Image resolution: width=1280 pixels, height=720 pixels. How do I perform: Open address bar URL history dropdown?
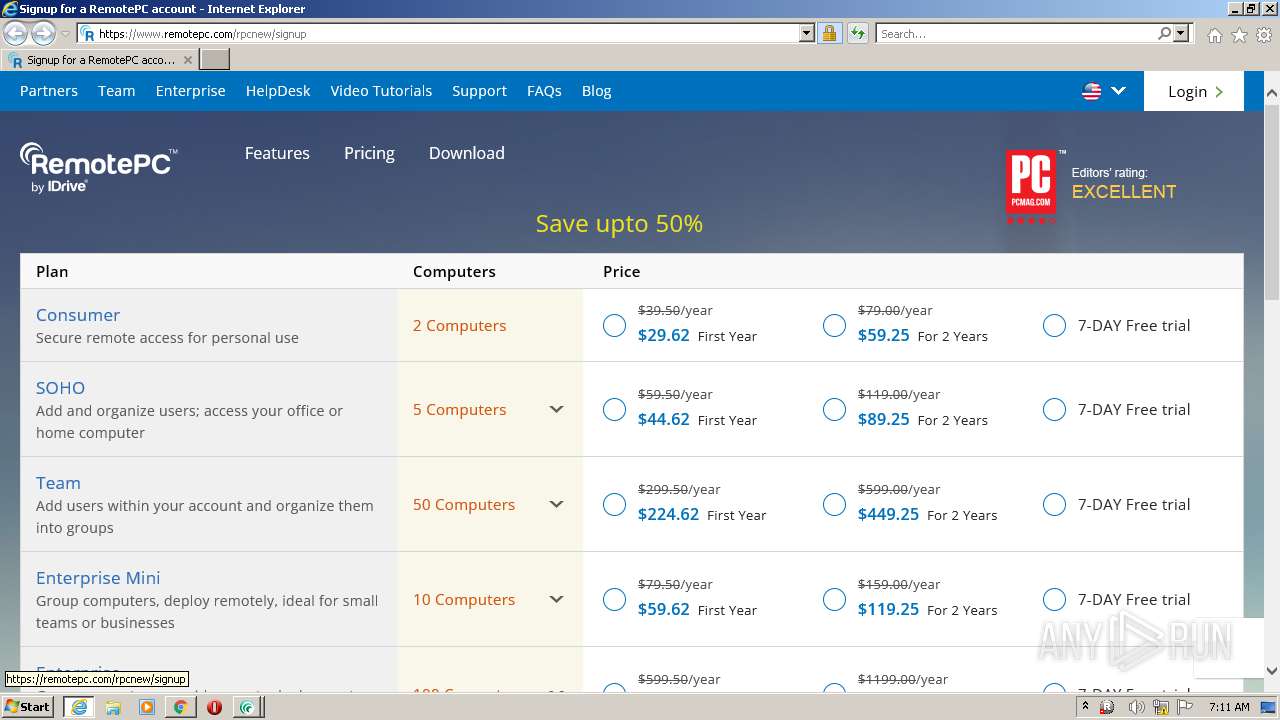pos(807,33)
